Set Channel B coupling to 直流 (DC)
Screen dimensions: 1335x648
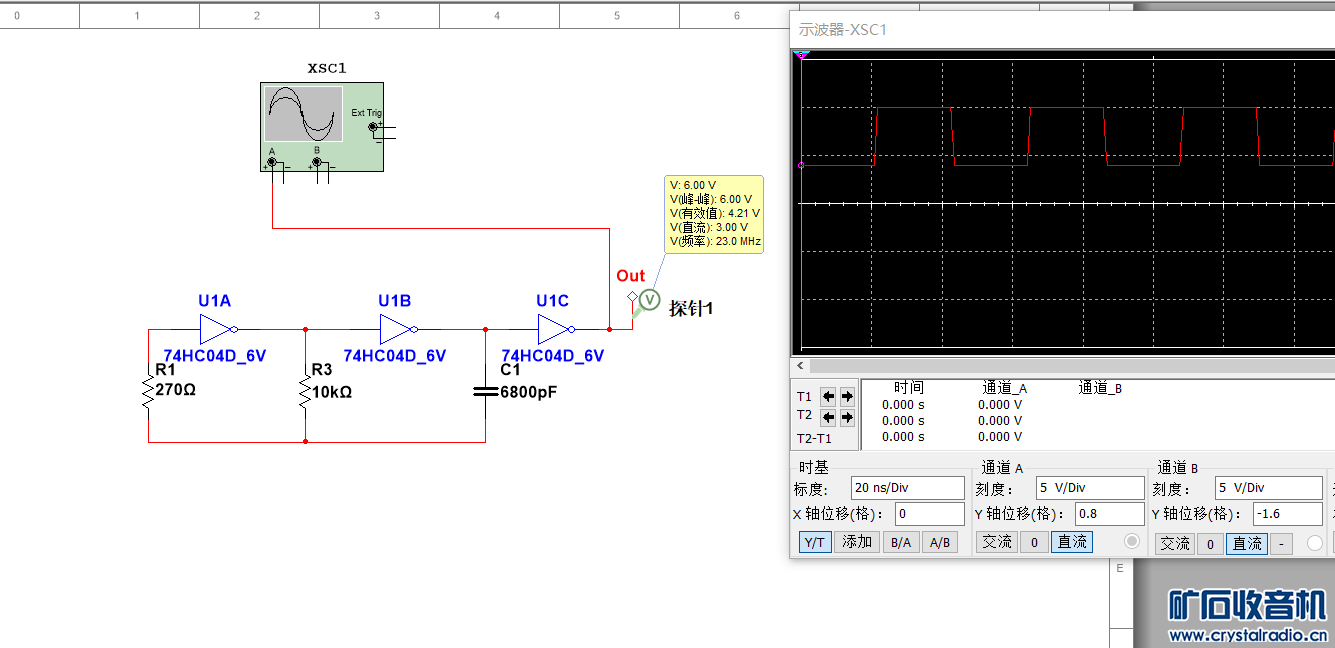coord(1246,543)
